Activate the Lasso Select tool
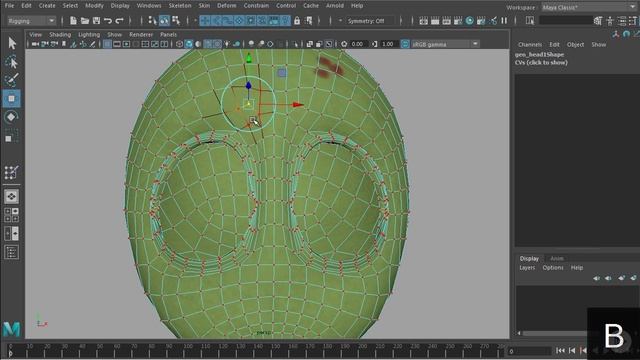This screenshot has height=360, width=640. point(12,62)
